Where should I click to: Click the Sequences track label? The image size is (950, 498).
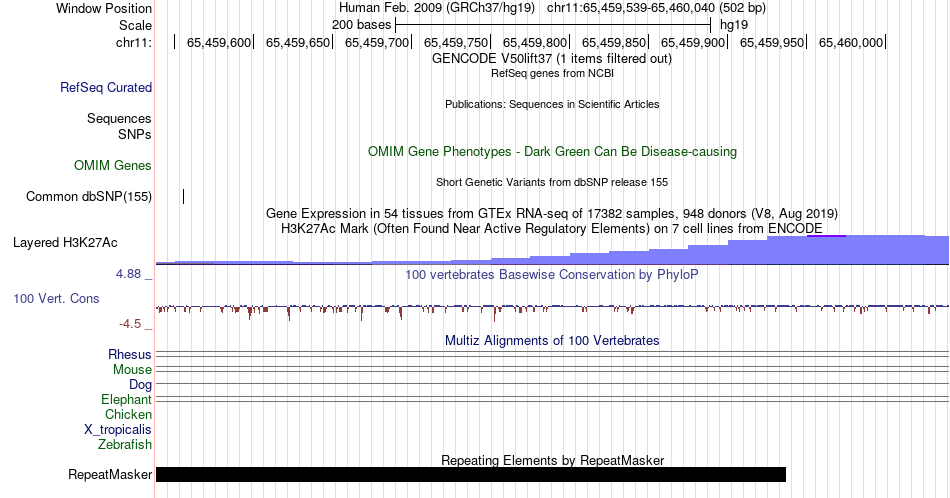coord(119,118)
